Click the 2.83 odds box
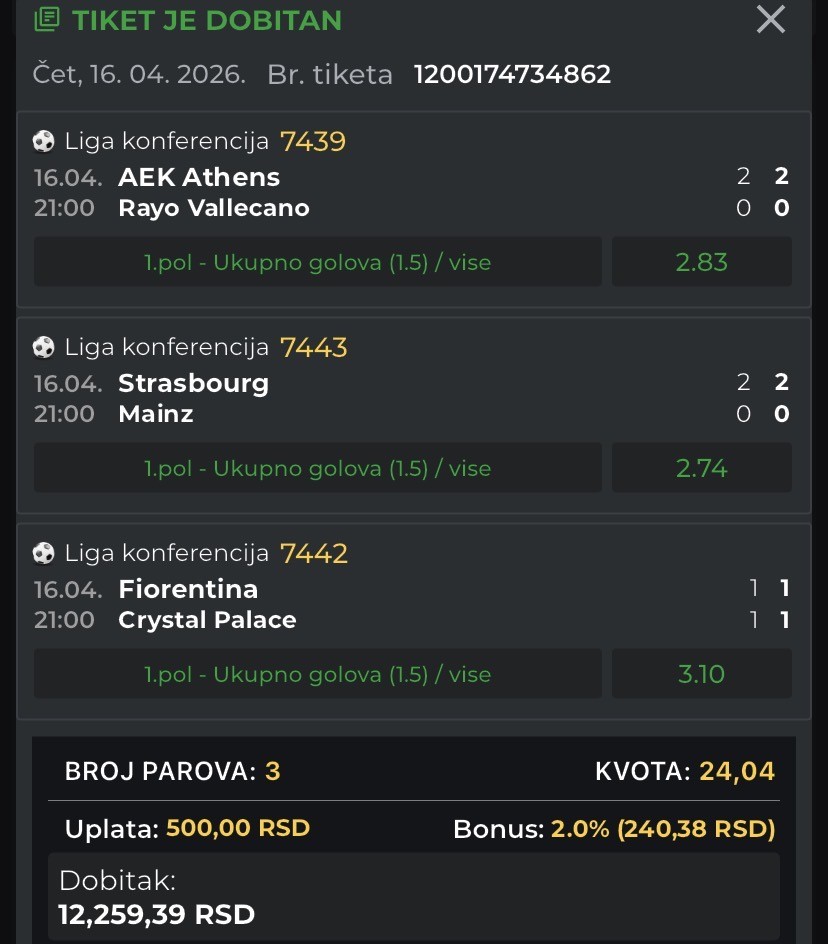828x944 pixels. [701, 262]
